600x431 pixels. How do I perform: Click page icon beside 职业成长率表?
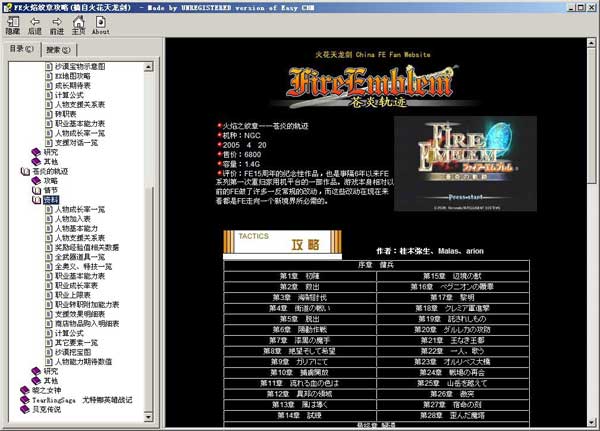(x=49, y=285)
